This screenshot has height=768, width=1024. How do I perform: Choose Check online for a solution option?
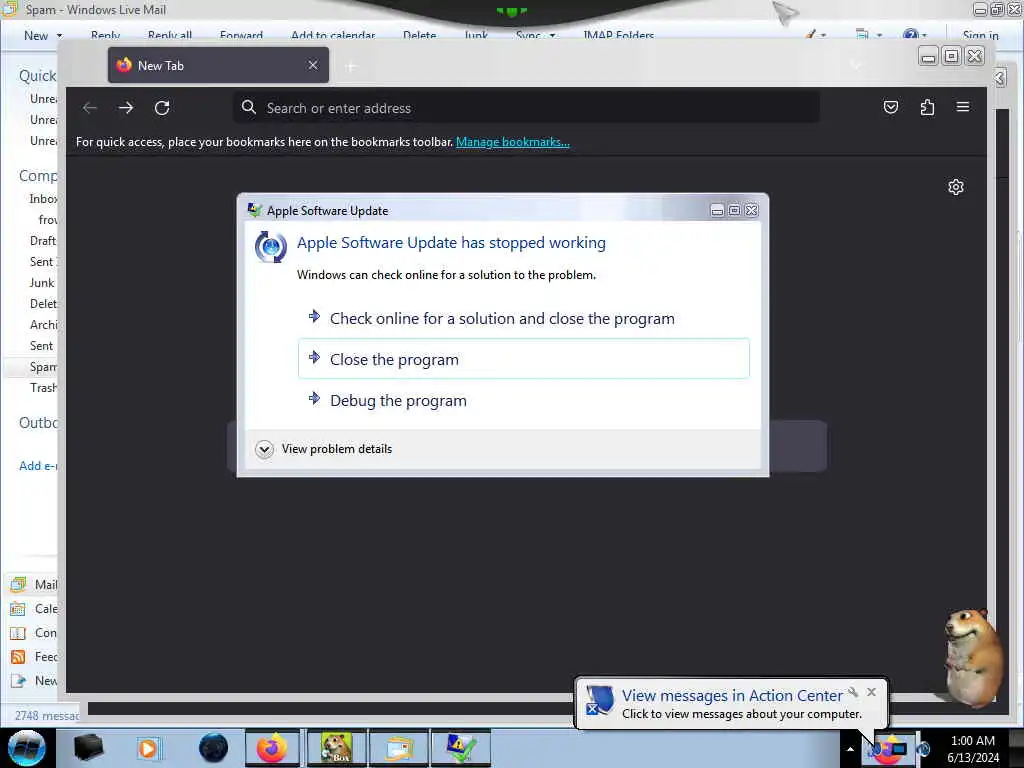524,319
